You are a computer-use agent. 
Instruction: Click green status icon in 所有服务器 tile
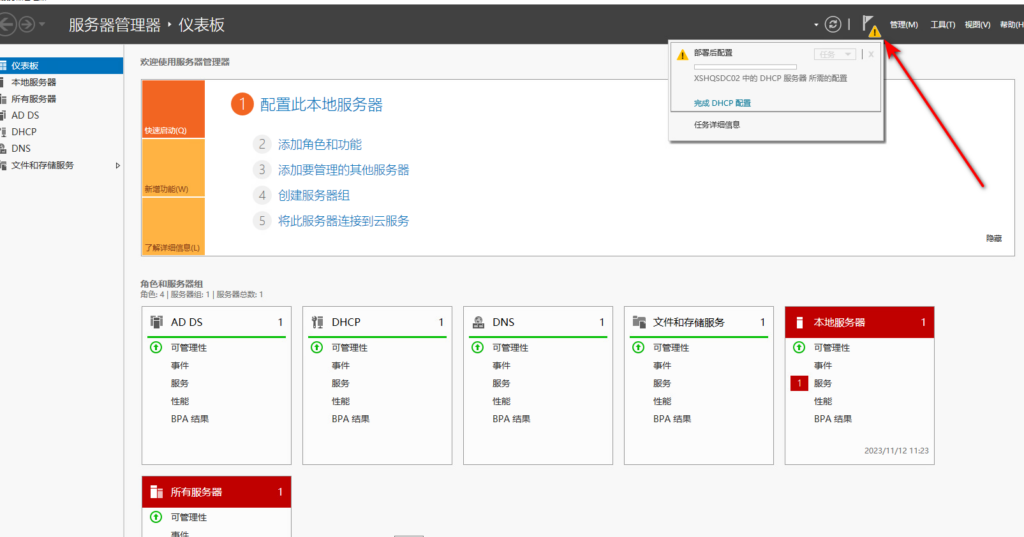156,517
